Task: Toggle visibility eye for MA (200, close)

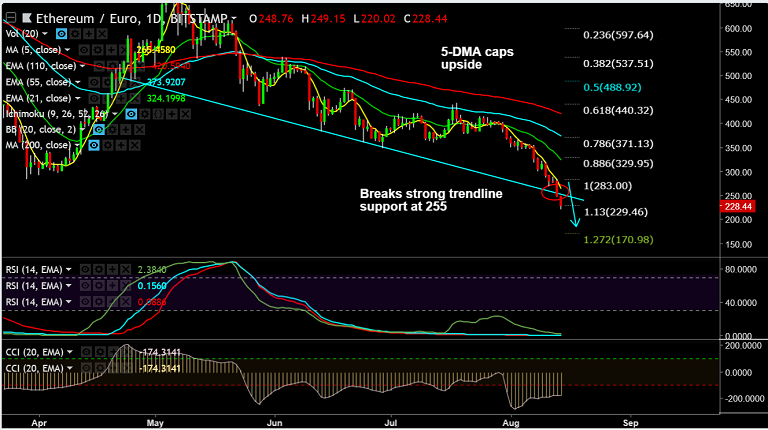Action: click(94, 145)
